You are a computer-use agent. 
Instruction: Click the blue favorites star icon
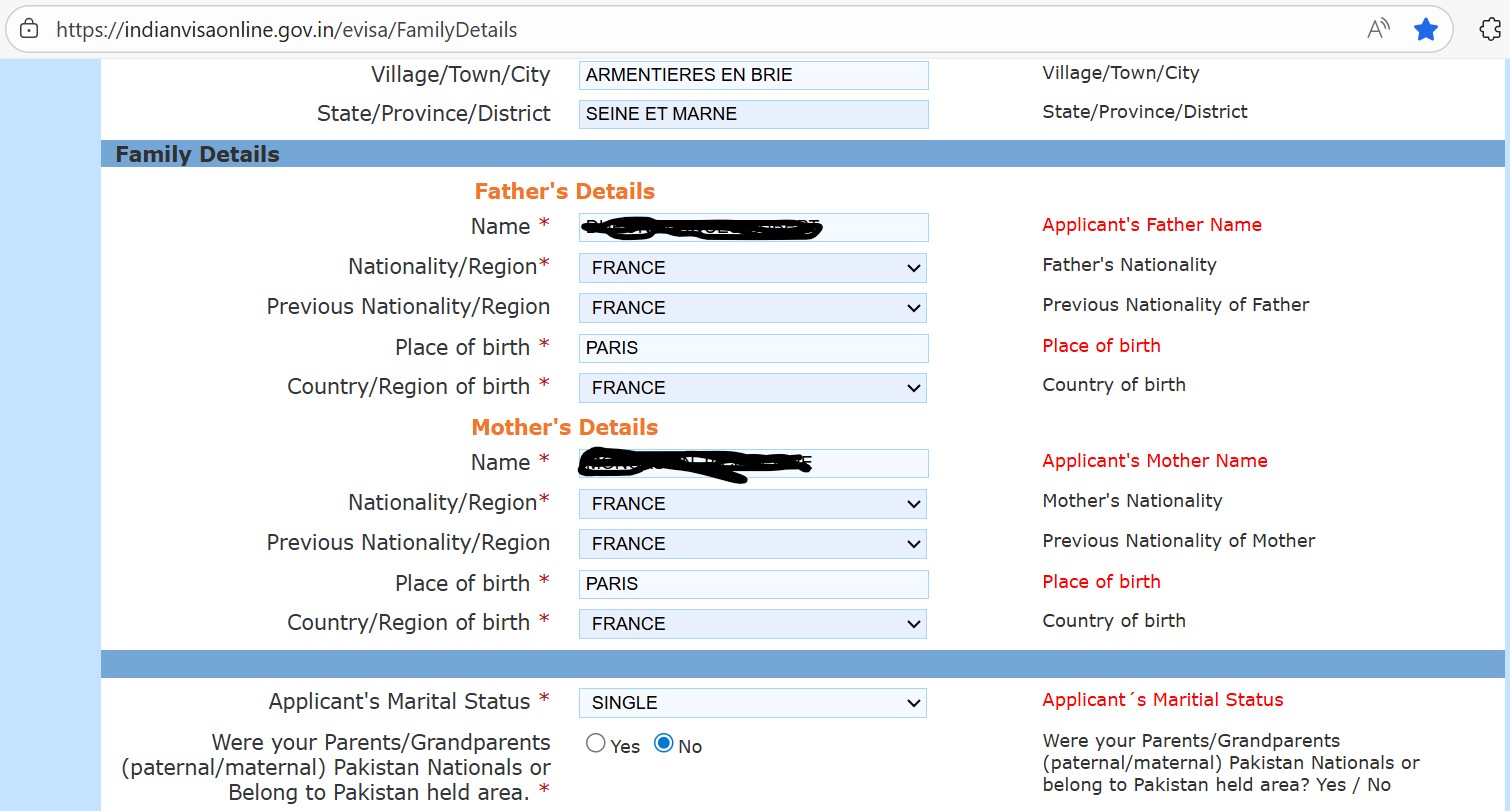click(1425, 29)
